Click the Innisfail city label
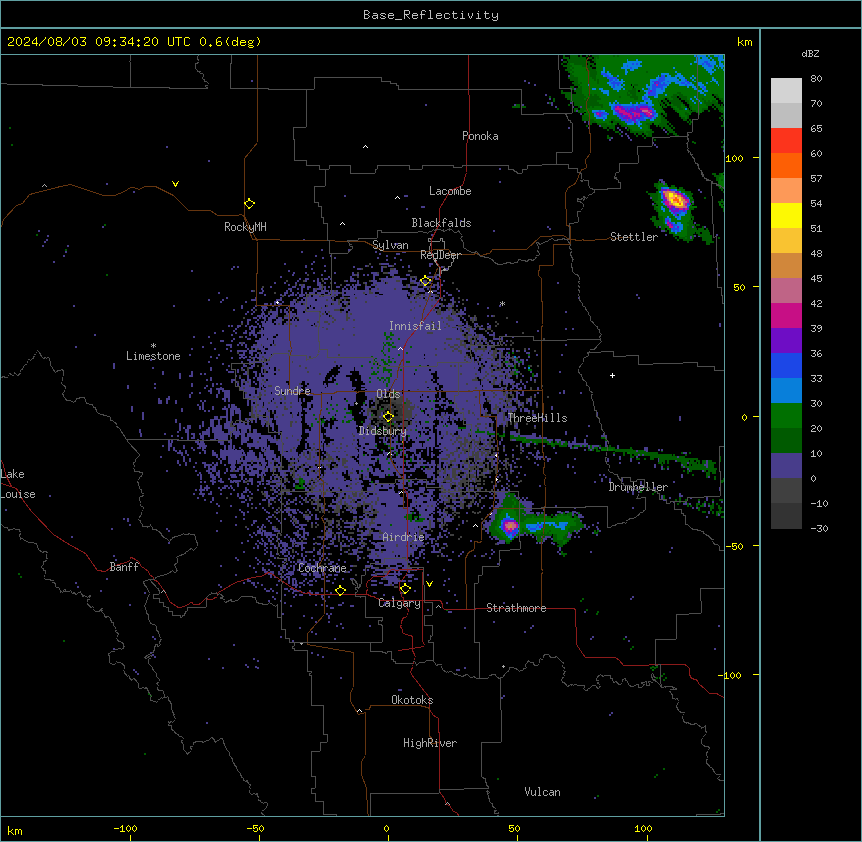Screen dimensions: 862x842 pos(415,326)
